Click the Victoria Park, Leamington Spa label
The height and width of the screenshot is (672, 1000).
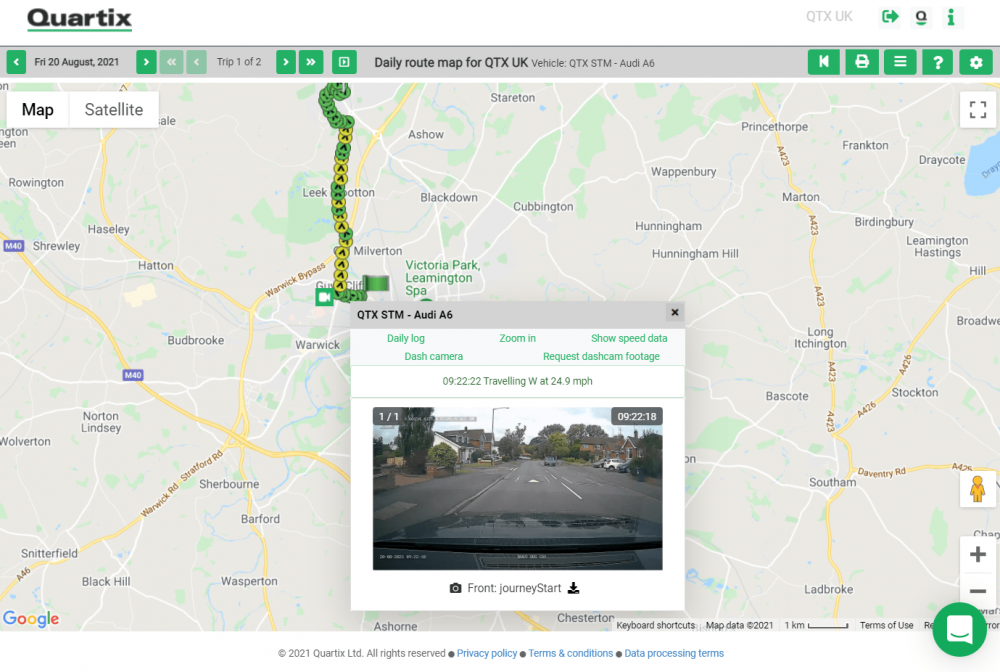443,278
